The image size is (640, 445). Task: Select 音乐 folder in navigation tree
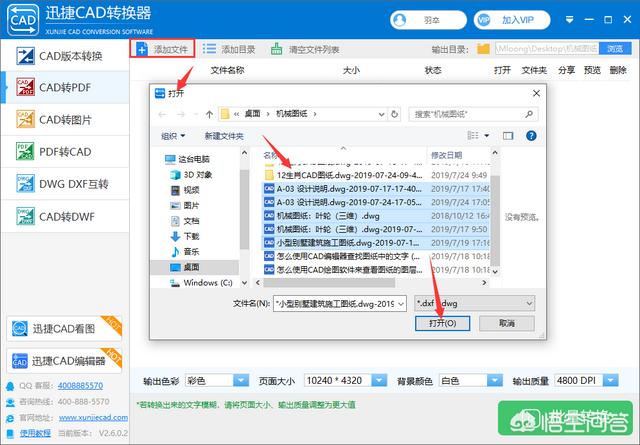pyautogui.click(x=185, y=251)
